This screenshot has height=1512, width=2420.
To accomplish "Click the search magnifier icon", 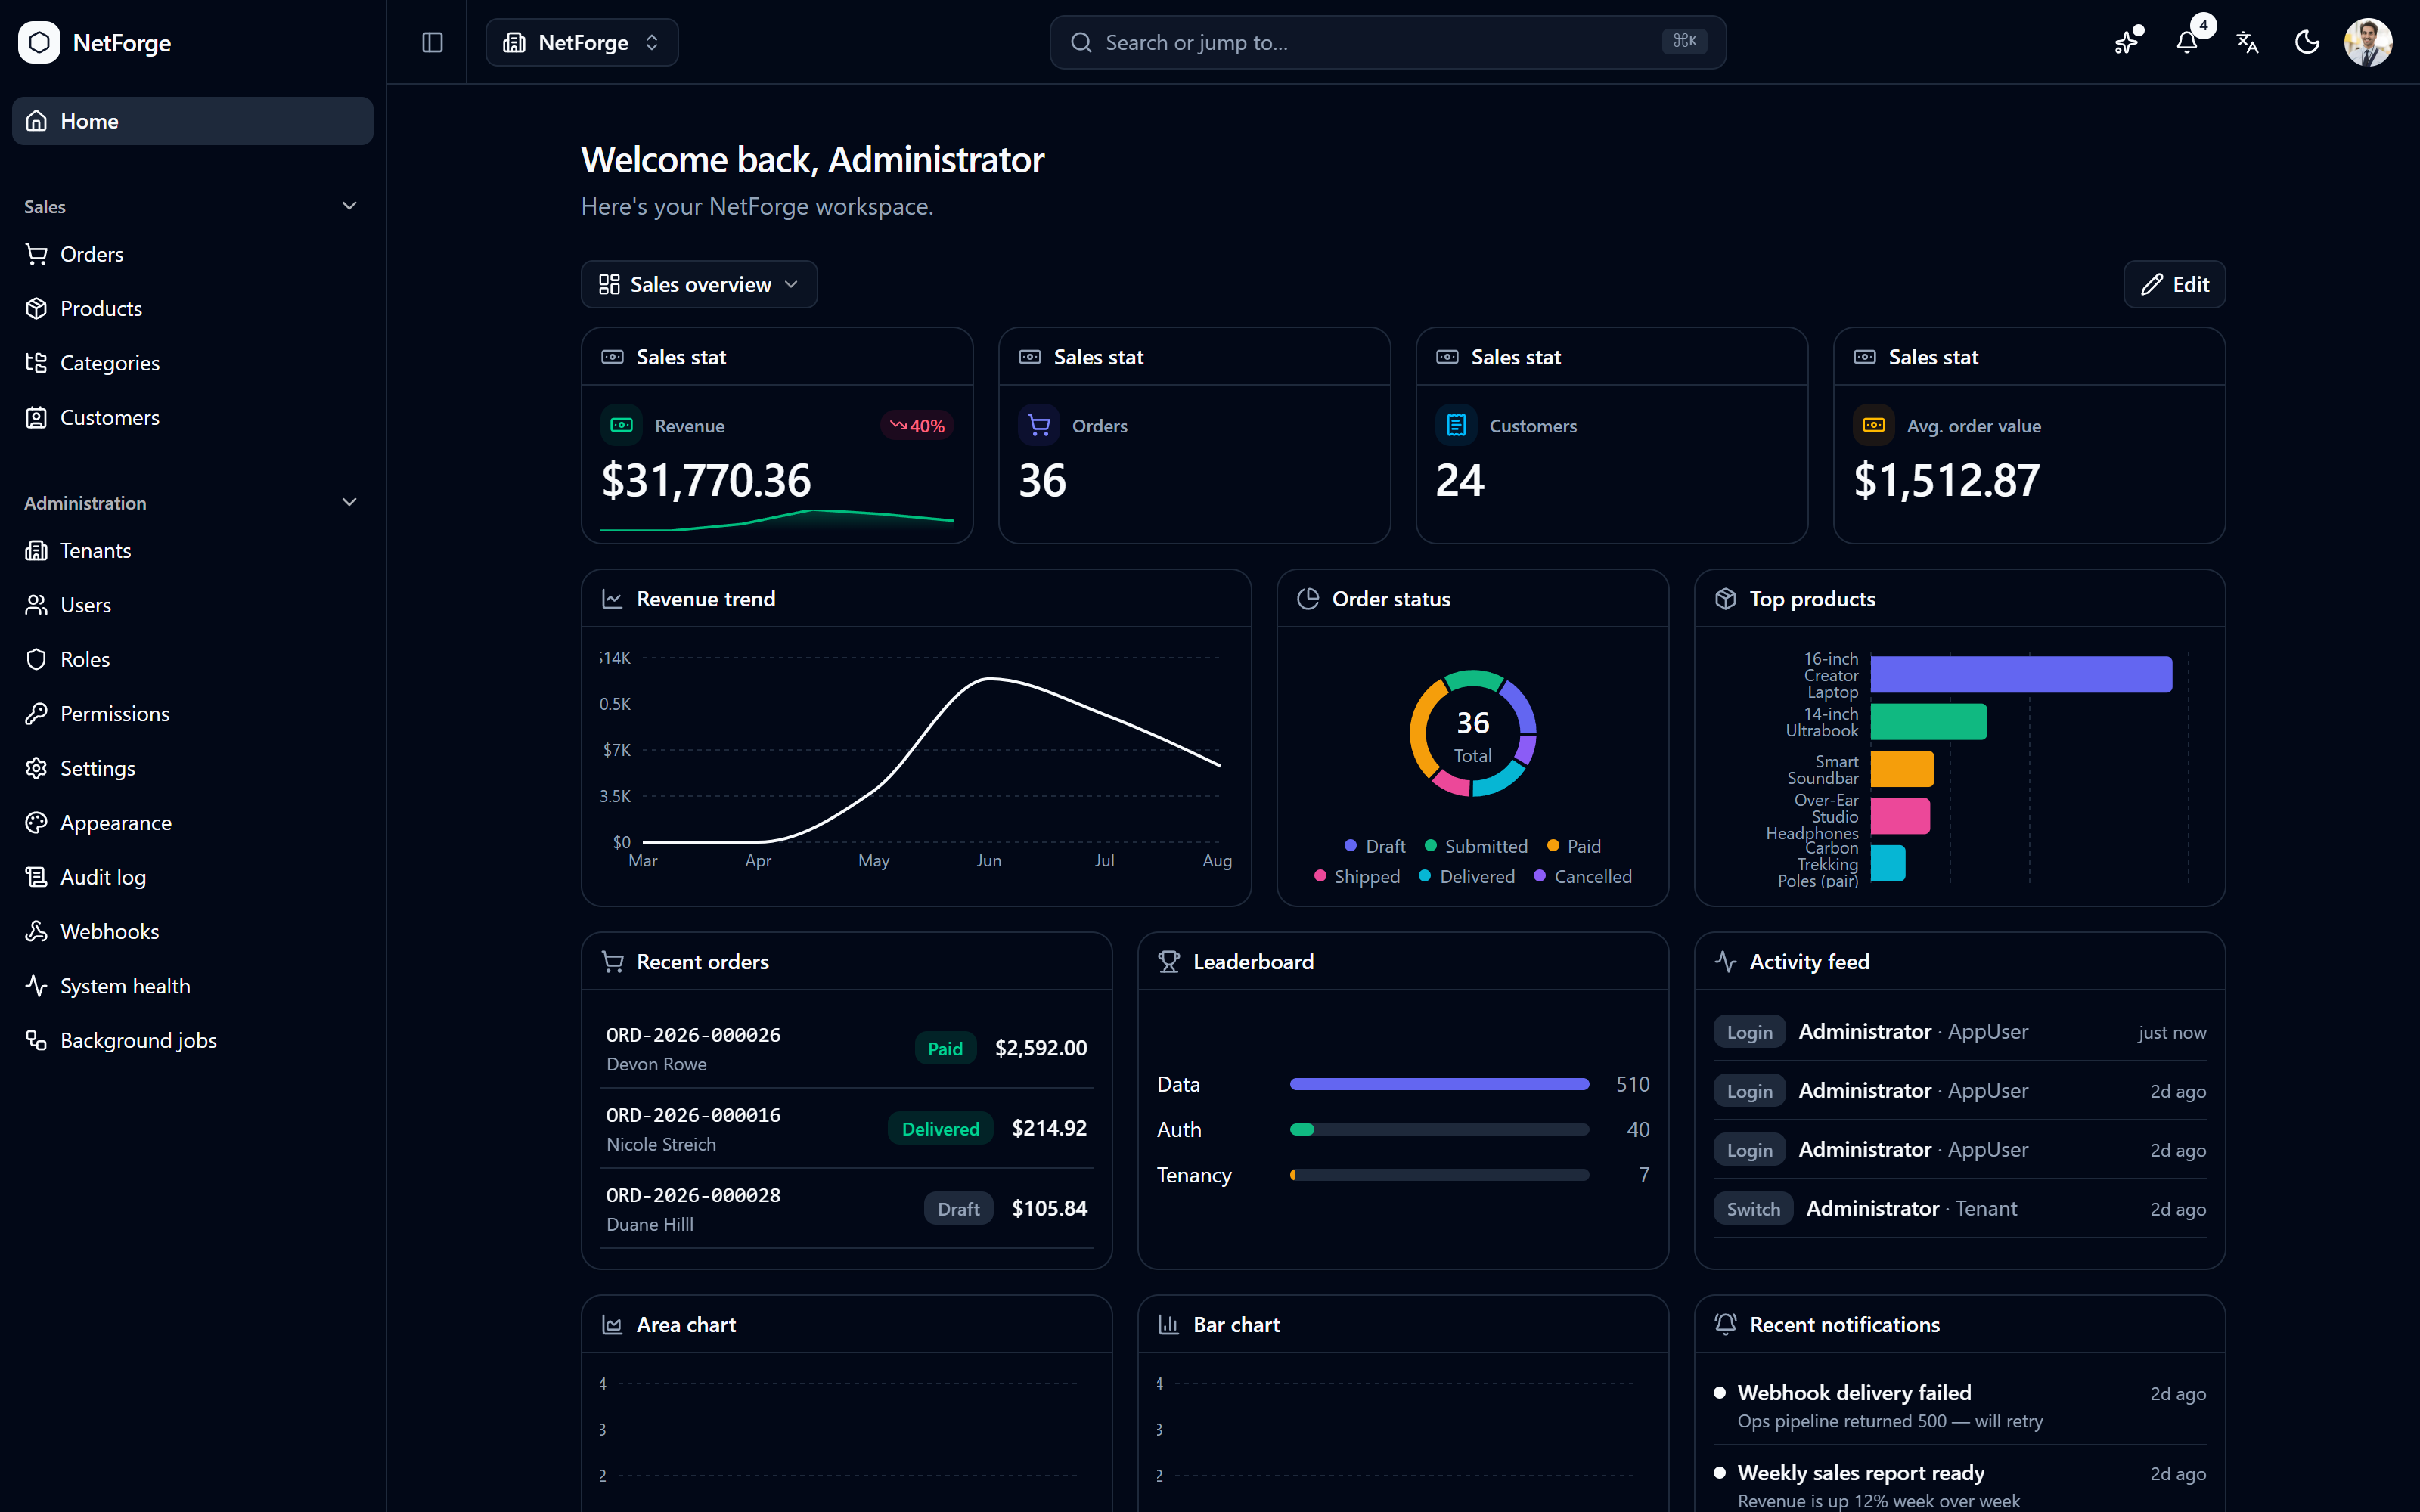I will (x=1081, y=42).
